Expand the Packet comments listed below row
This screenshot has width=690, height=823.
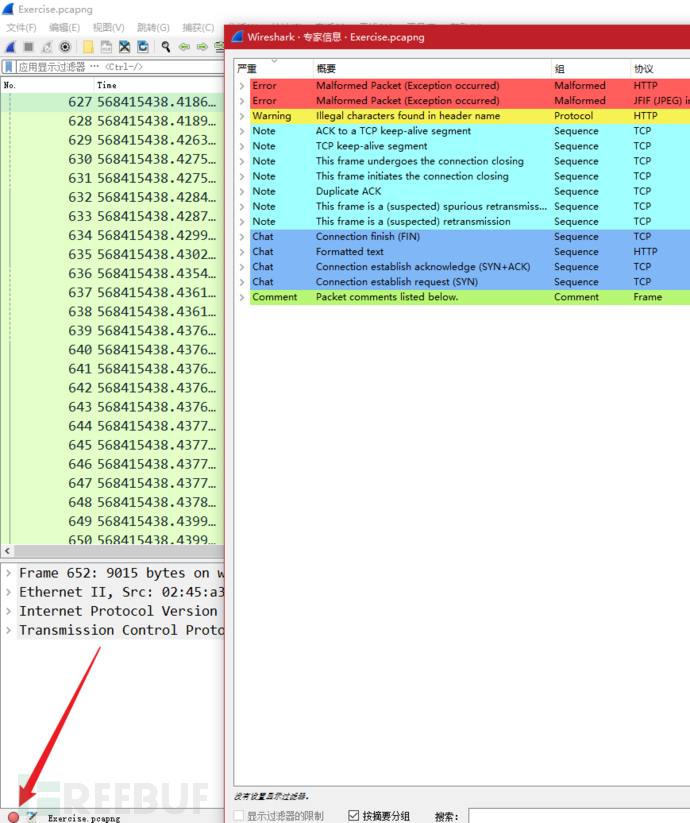242,297
